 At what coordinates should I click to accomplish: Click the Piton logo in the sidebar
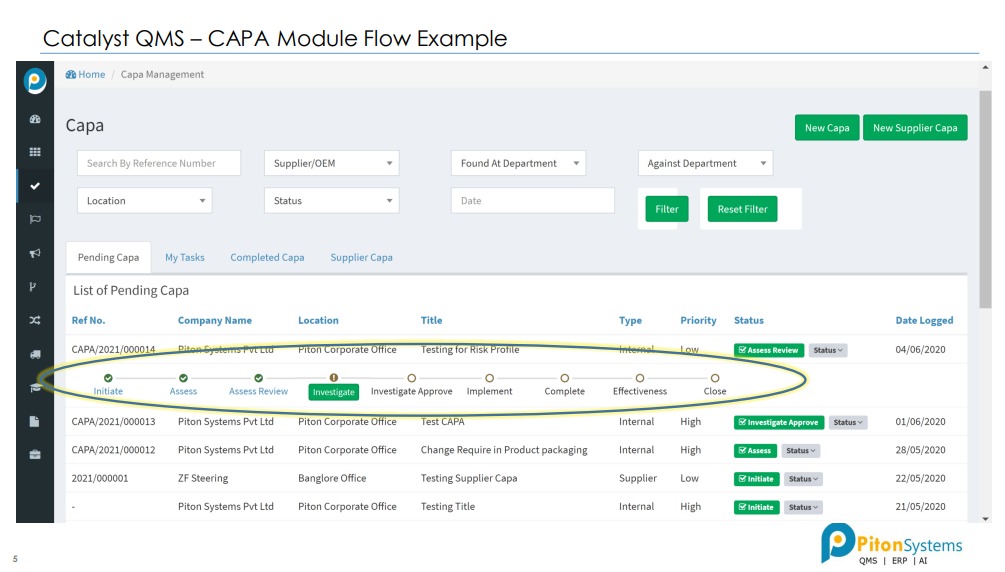35,81
